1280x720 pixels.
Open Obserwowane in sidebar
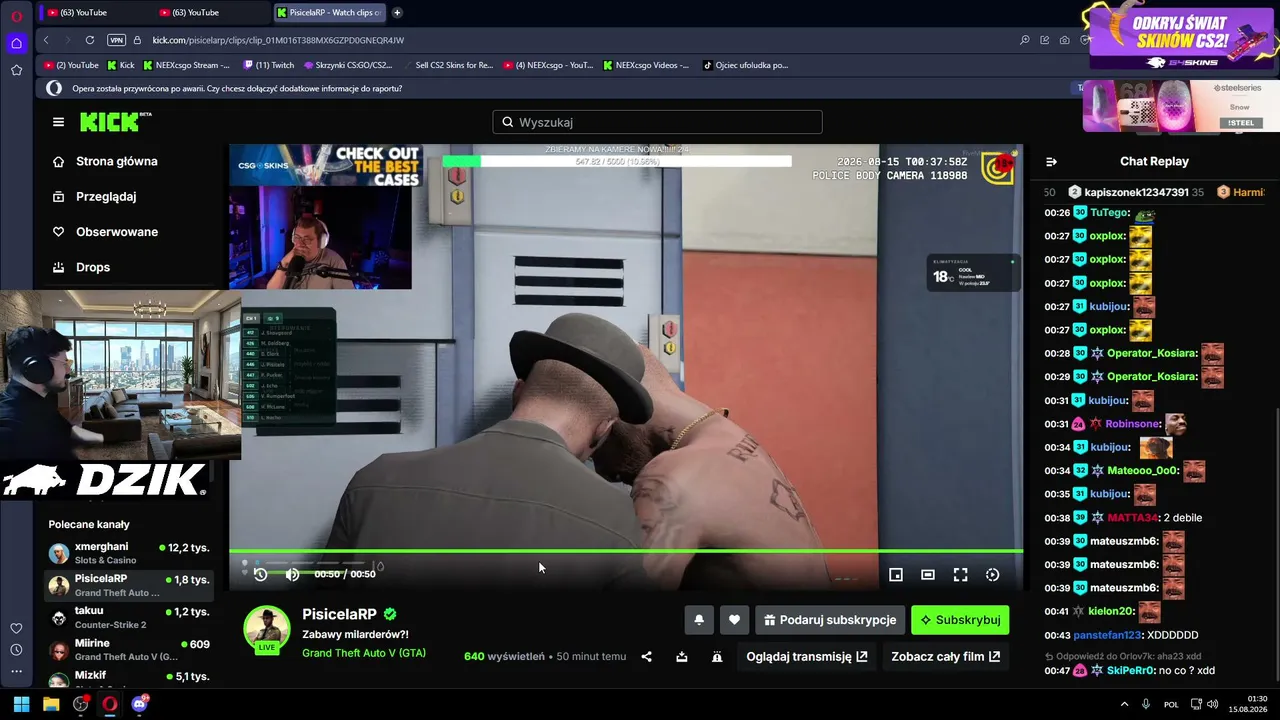[117, 232]
